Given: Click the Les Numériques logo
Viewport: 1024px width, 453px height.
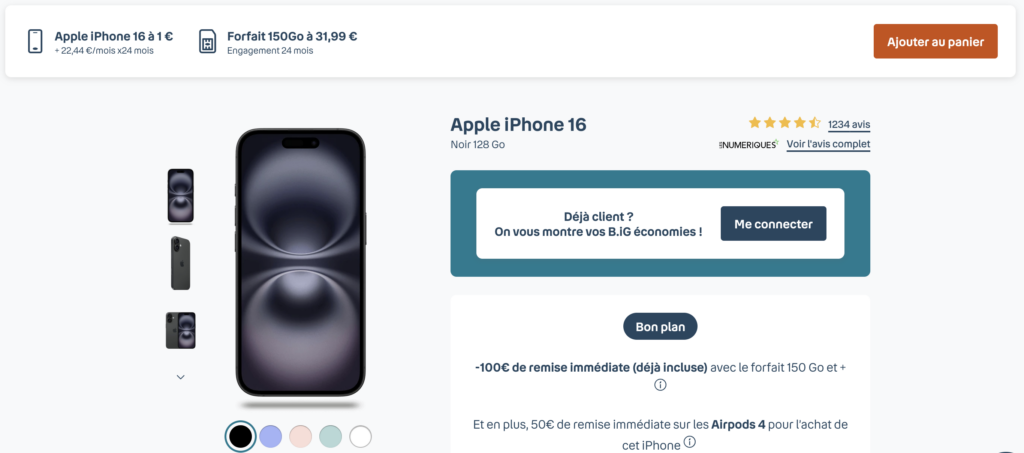Looking at the screenshot, I should (x=748, y=144).
